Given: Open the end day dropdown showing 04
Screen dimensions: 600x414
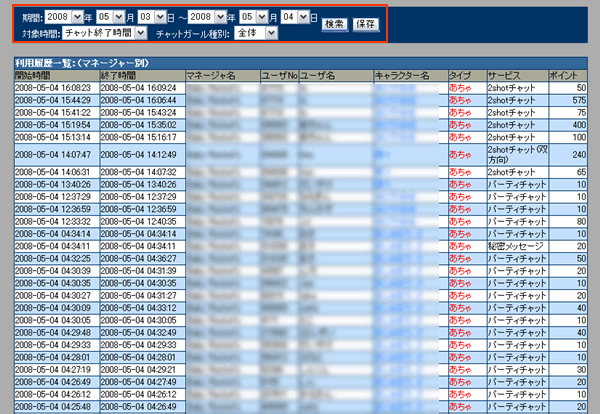Looking at the screenshot, I should click(294, 18).
